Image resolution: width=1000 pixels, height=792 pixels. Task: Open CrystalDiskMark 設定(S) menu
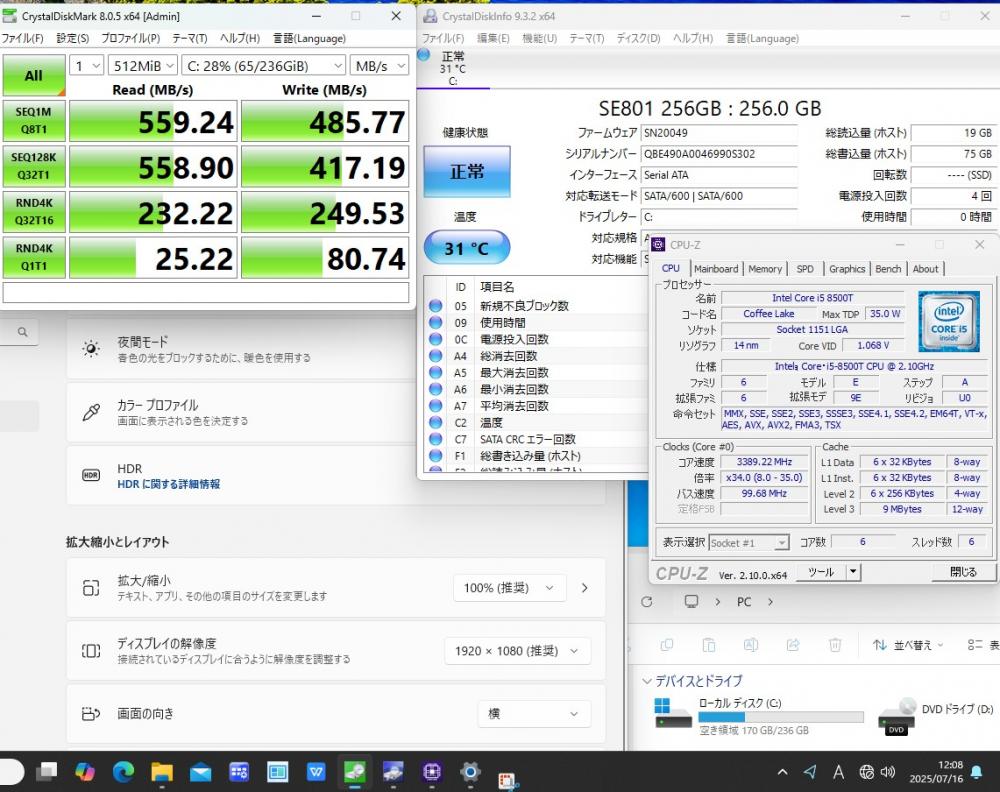click(73, 38)
